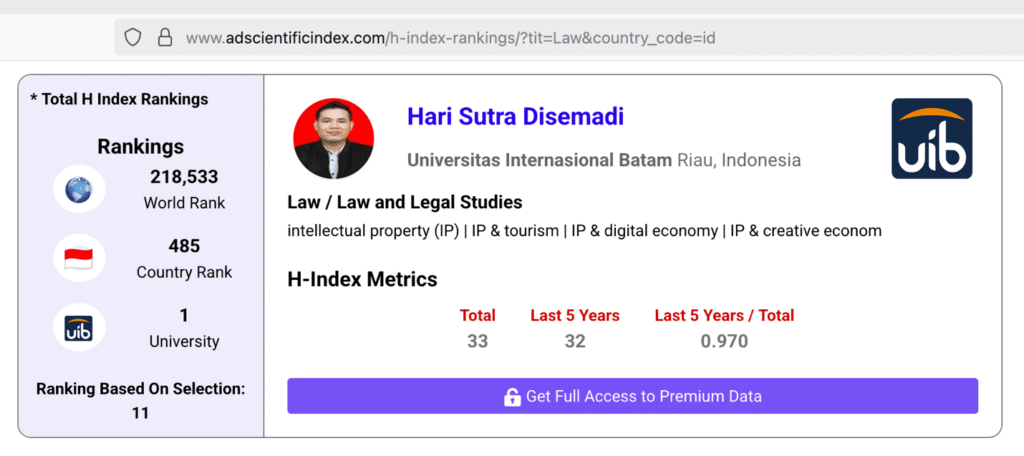Click the globe icon for World Rank
1024x456 pixels.
(79, 188)
